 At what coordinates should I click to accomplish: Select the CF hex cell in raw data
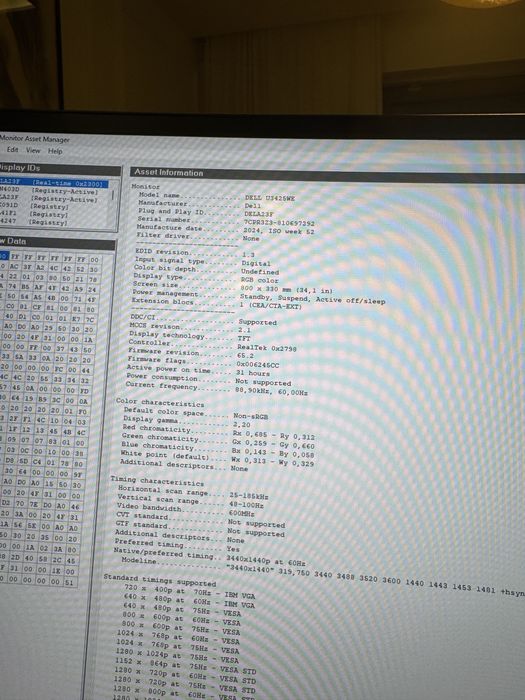tap(37, 308)
